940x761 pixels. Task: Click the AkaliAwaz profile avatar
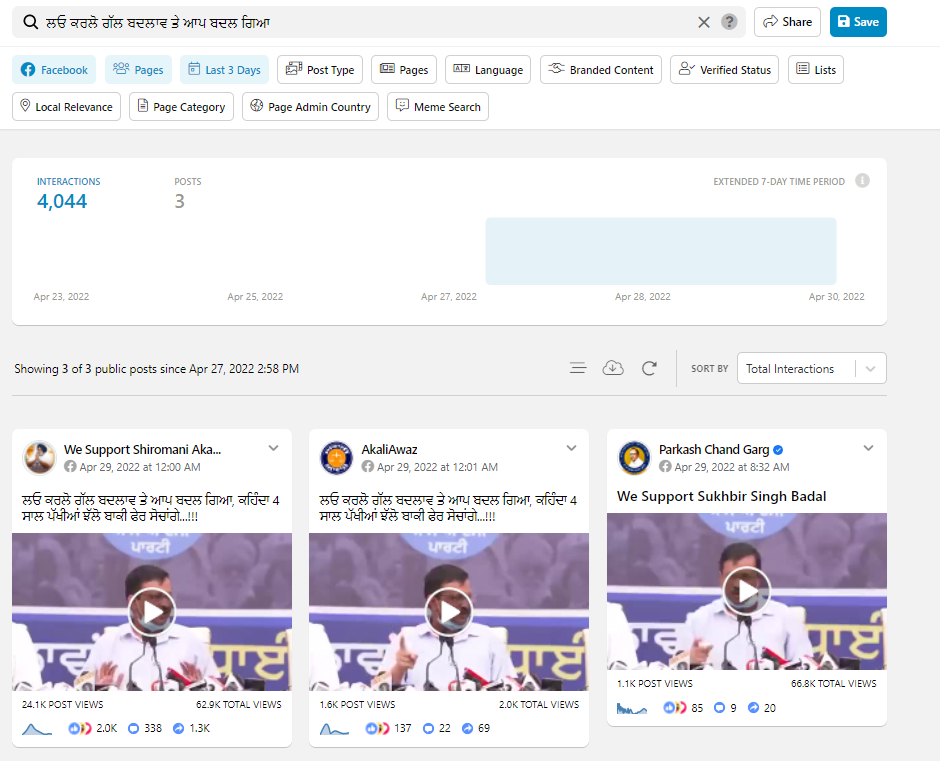point(336,458)
